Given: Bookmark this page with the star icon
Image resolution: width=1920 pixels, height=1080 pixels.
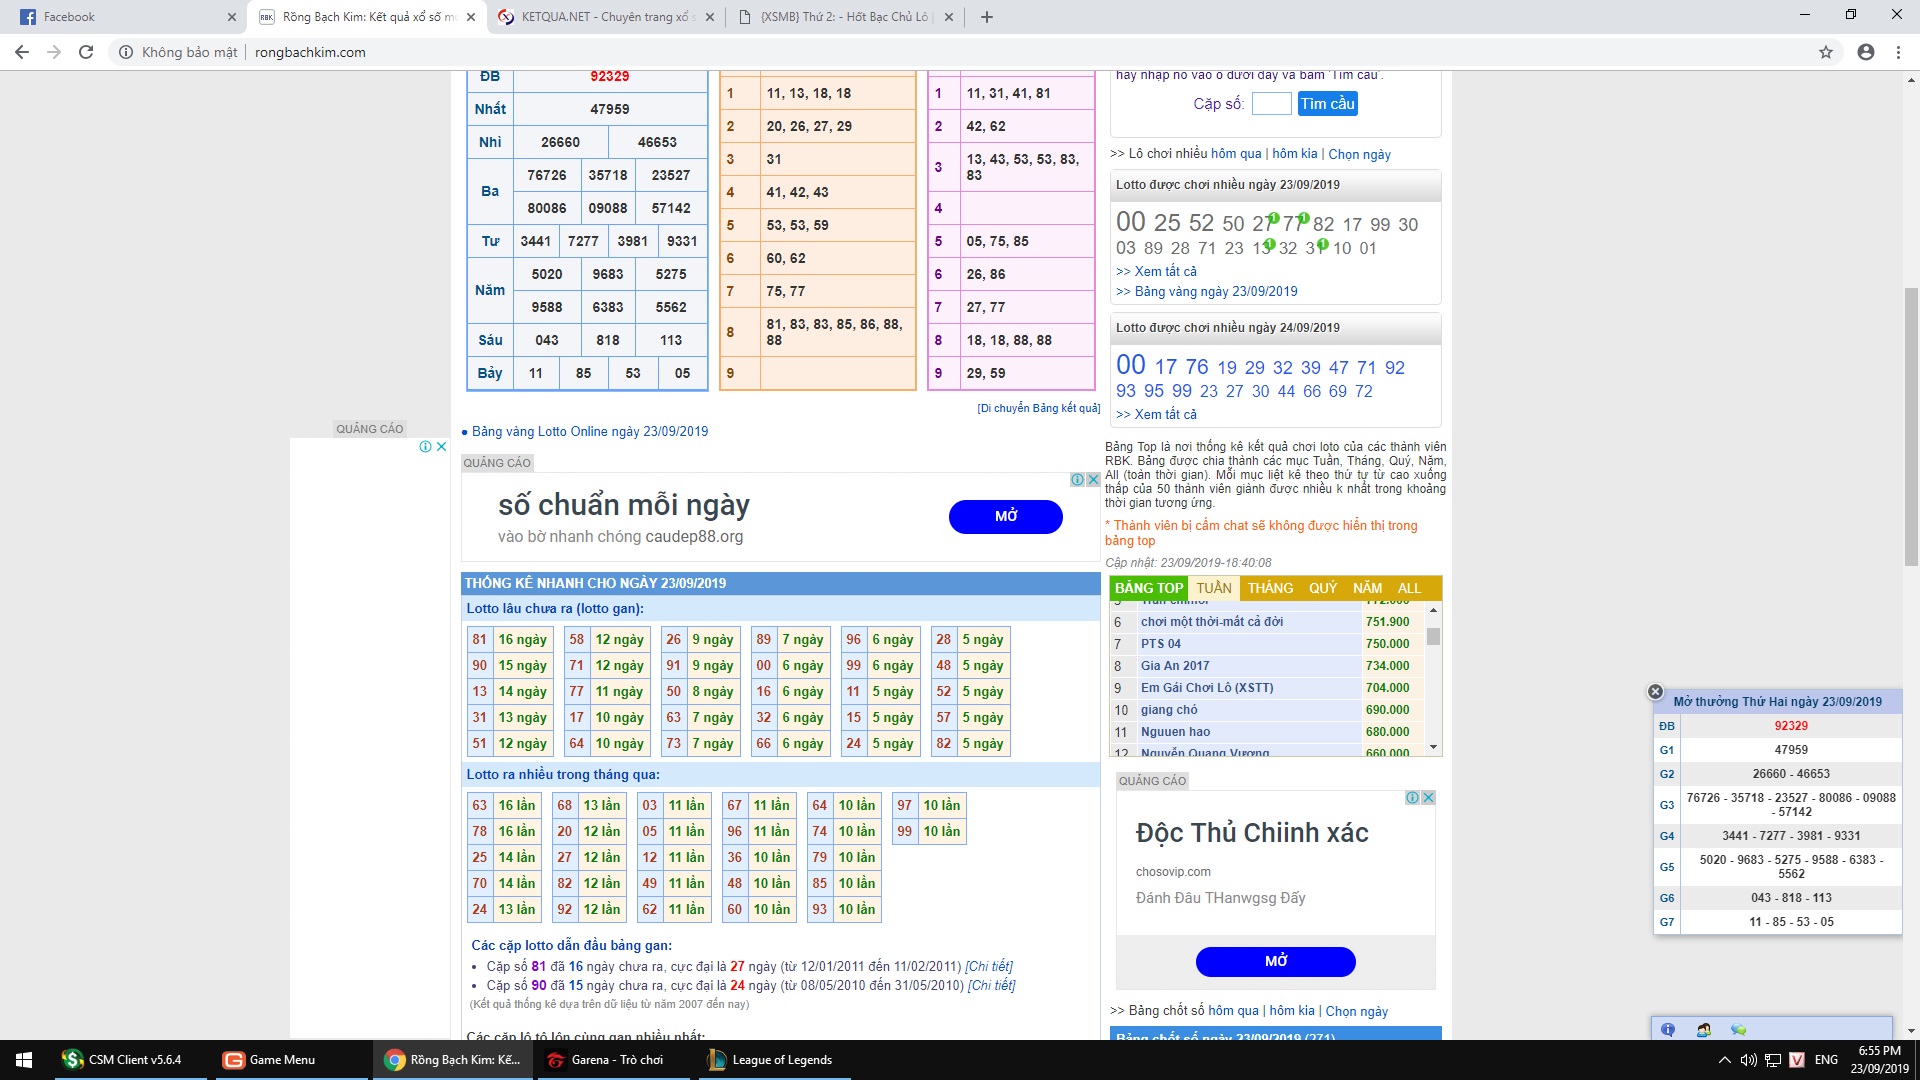Looking at the screenshot, I should coord(1826,52).
